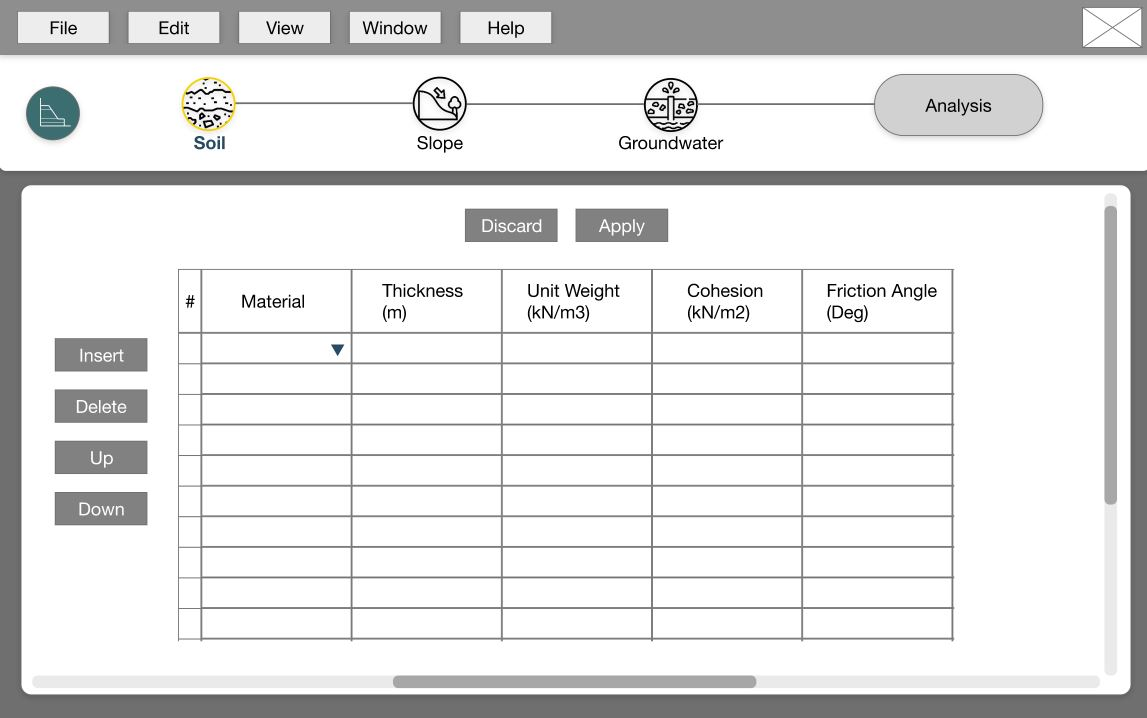Click the horizontal scrollbar thumb
Viewport: 1147px width, 718px height.
coord(574,682)
